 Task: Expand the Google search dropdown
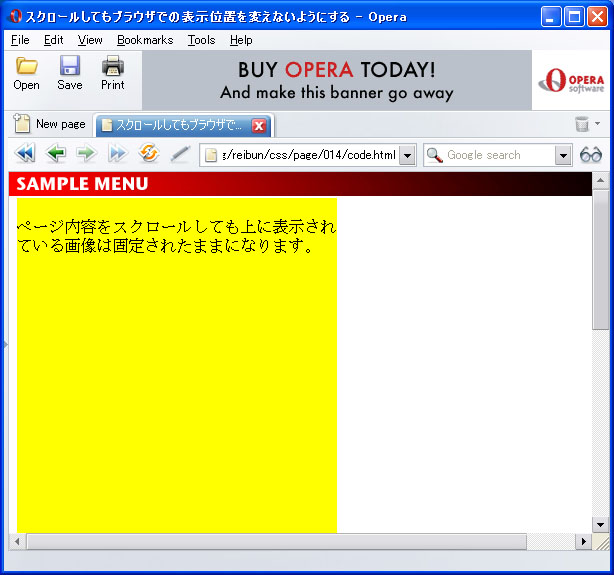tap(563, 155)
